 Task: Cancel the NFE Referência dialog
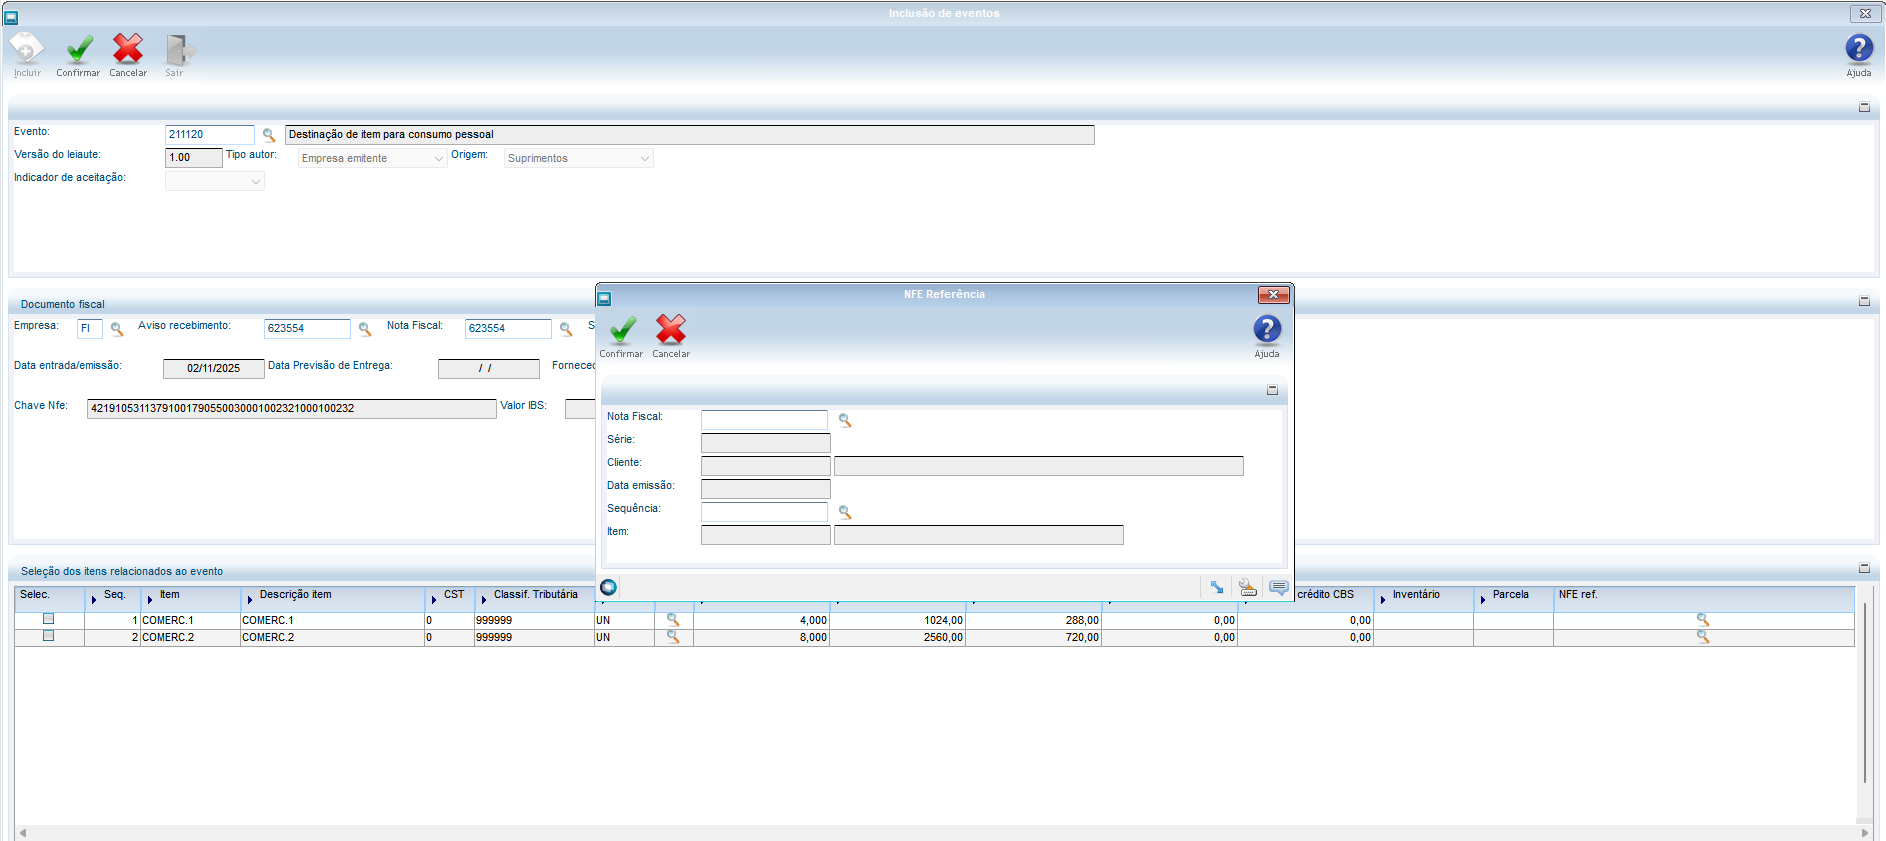click(671, 336)
